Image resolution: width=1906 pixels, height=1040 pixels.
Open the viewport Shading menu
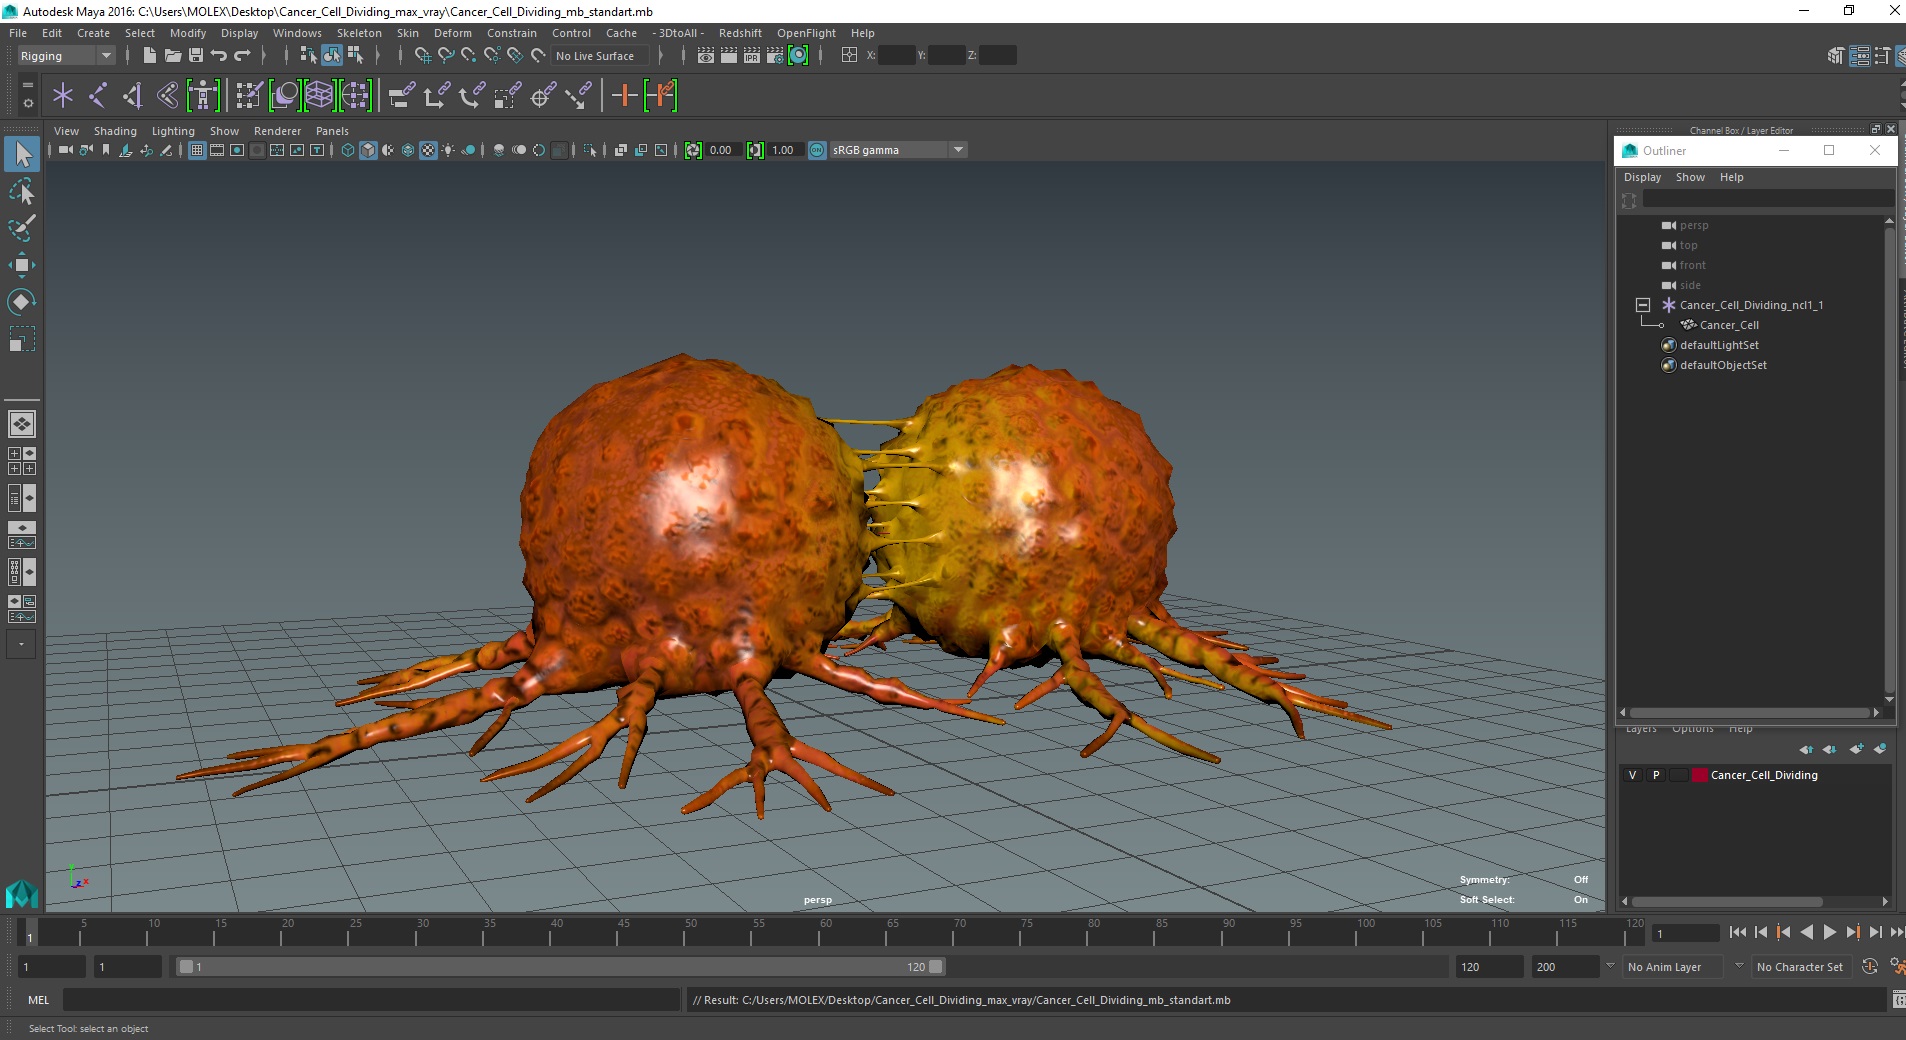pyautogui.click(x=115, y=131)
